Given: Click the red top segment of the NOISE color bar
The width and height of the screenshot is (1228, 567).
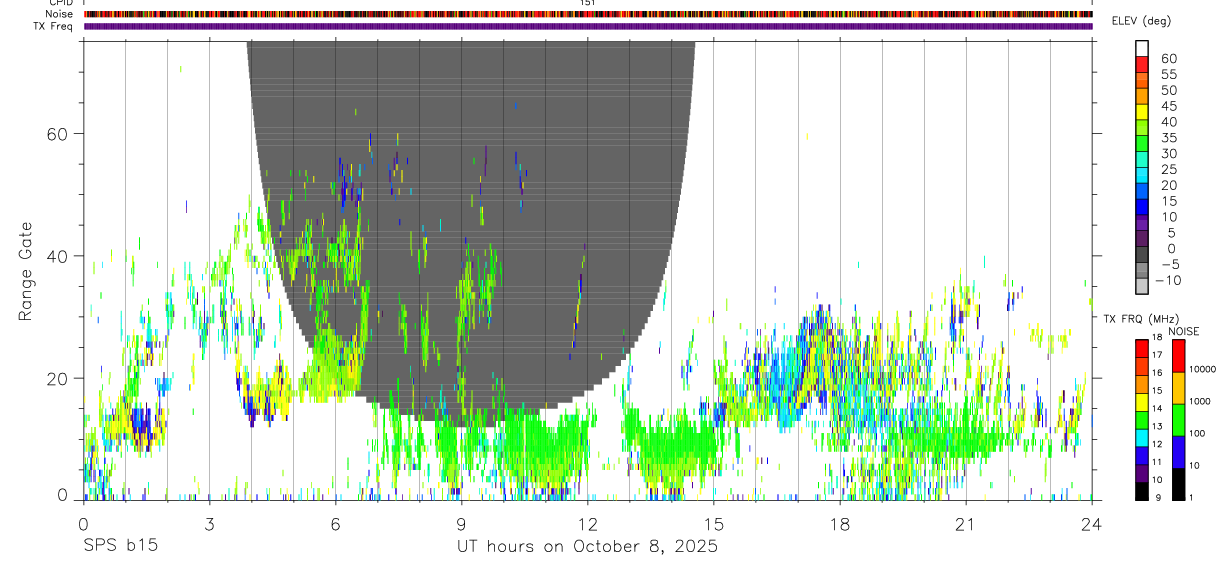Looking at the screenshot, I should [x=1177, y=356].
